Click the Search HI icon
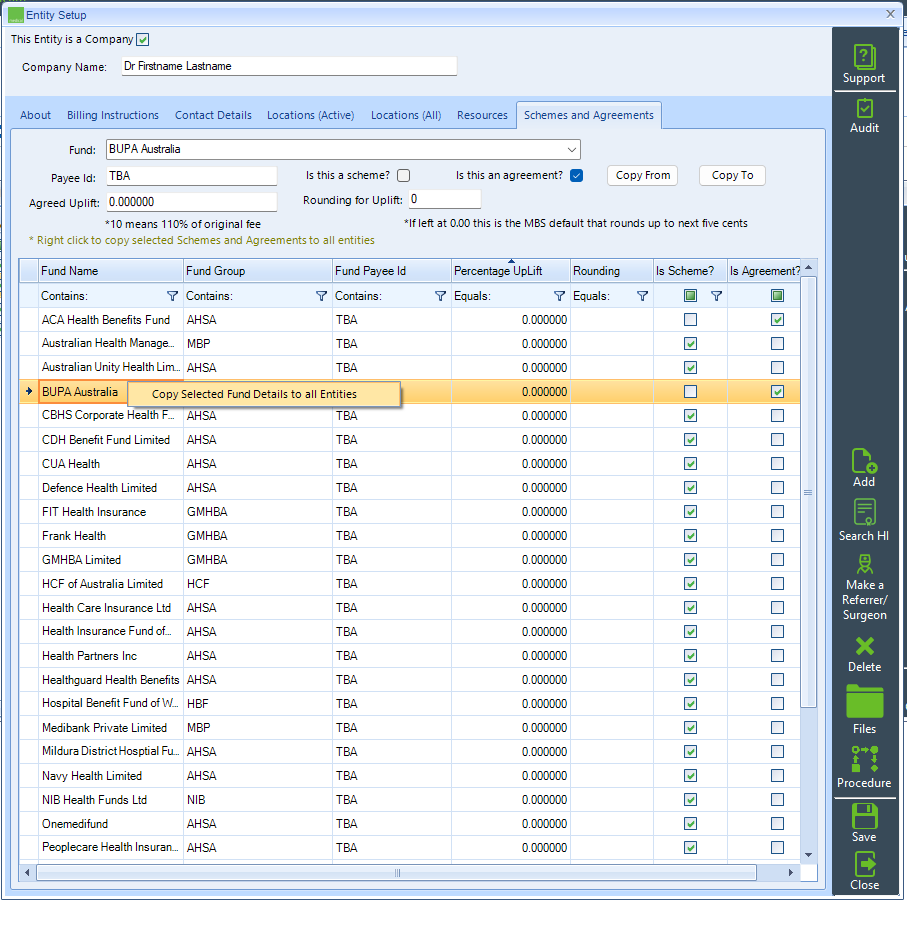Image resolution: width=907 pixels, height=941 pixels. [864, 512]
